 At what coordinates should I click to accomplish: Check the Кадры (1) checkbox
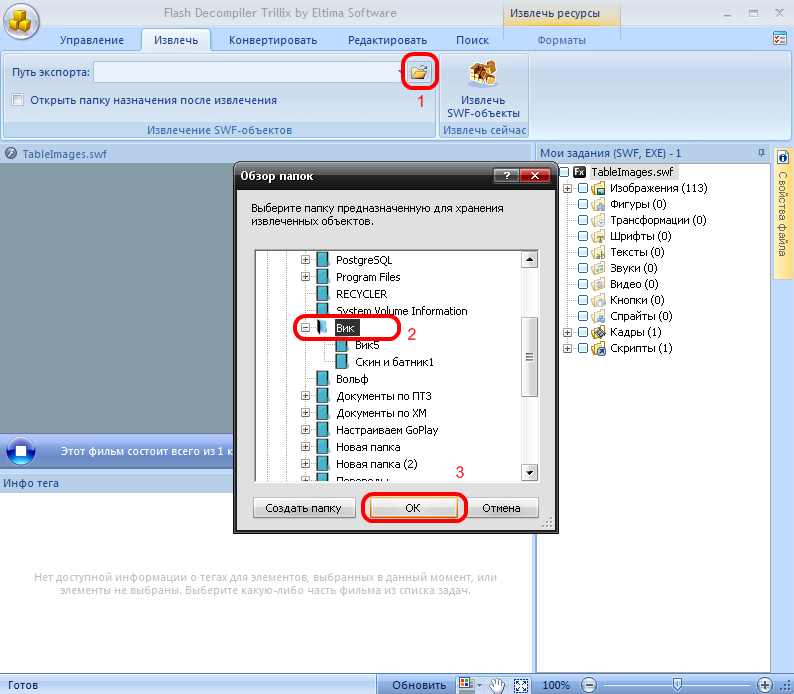click(583, 333)
